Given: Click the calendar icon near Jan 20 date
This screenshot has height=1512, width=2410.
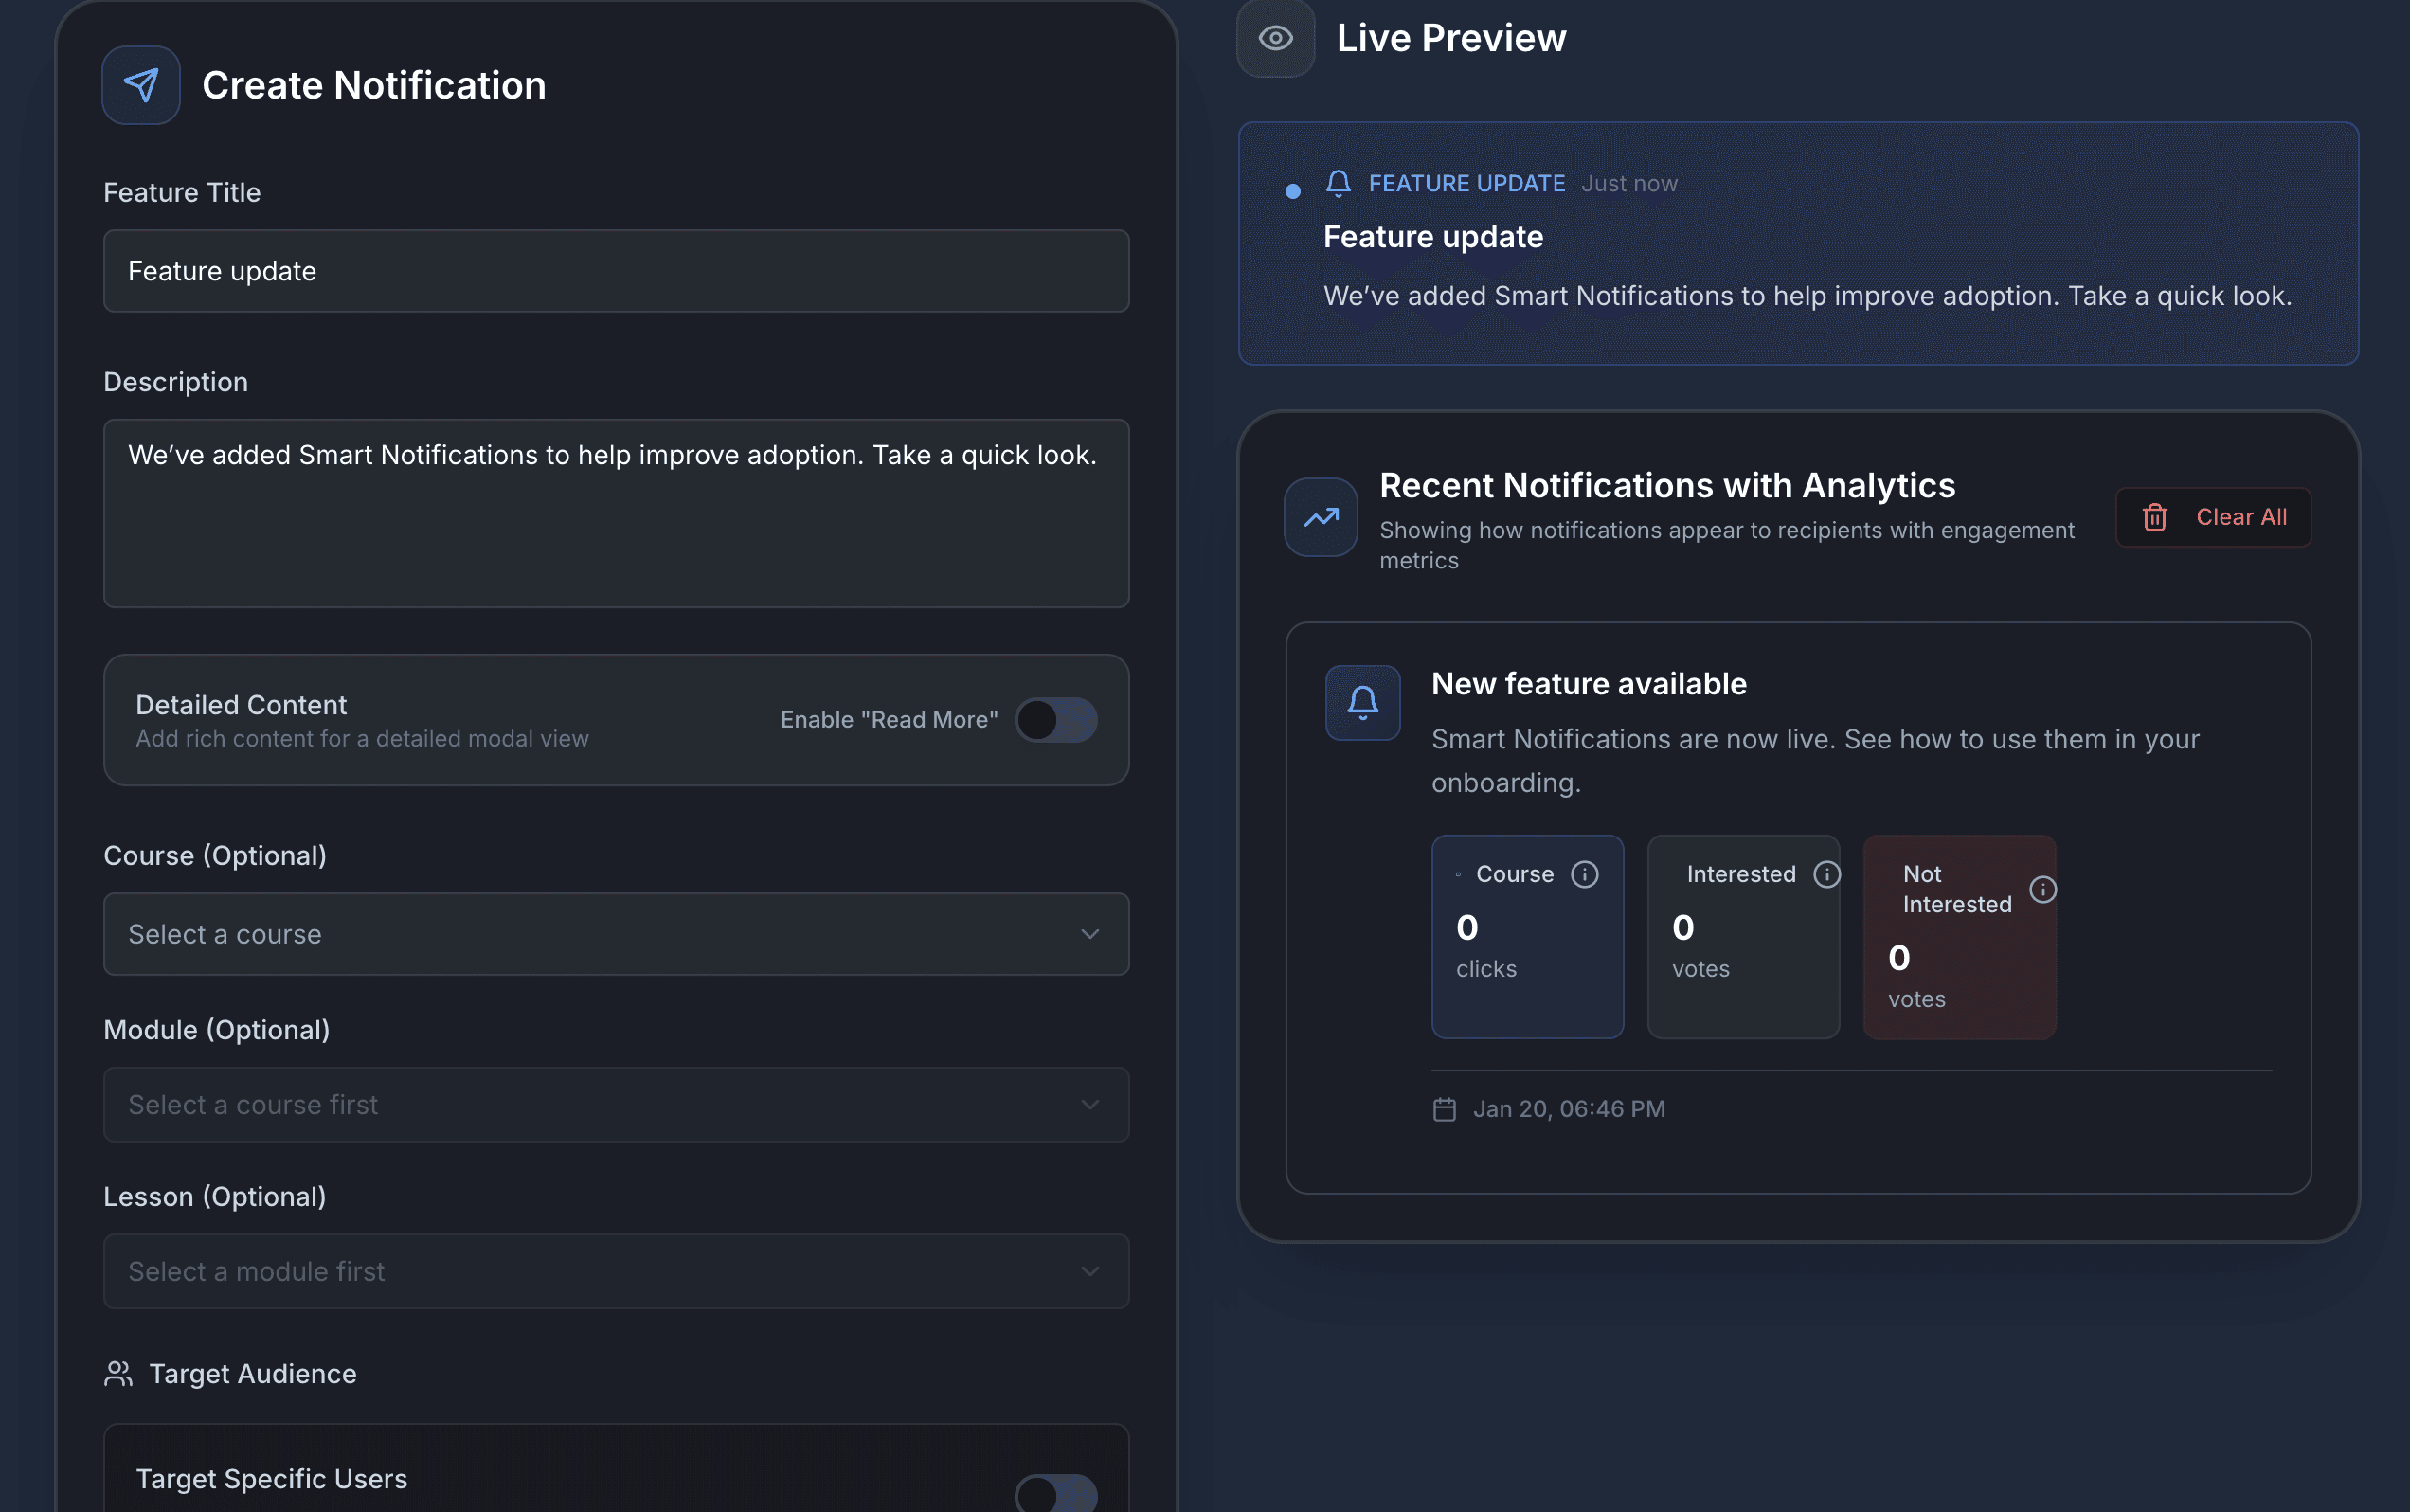Looking at the screenshot, I should pos(1444,1109).
